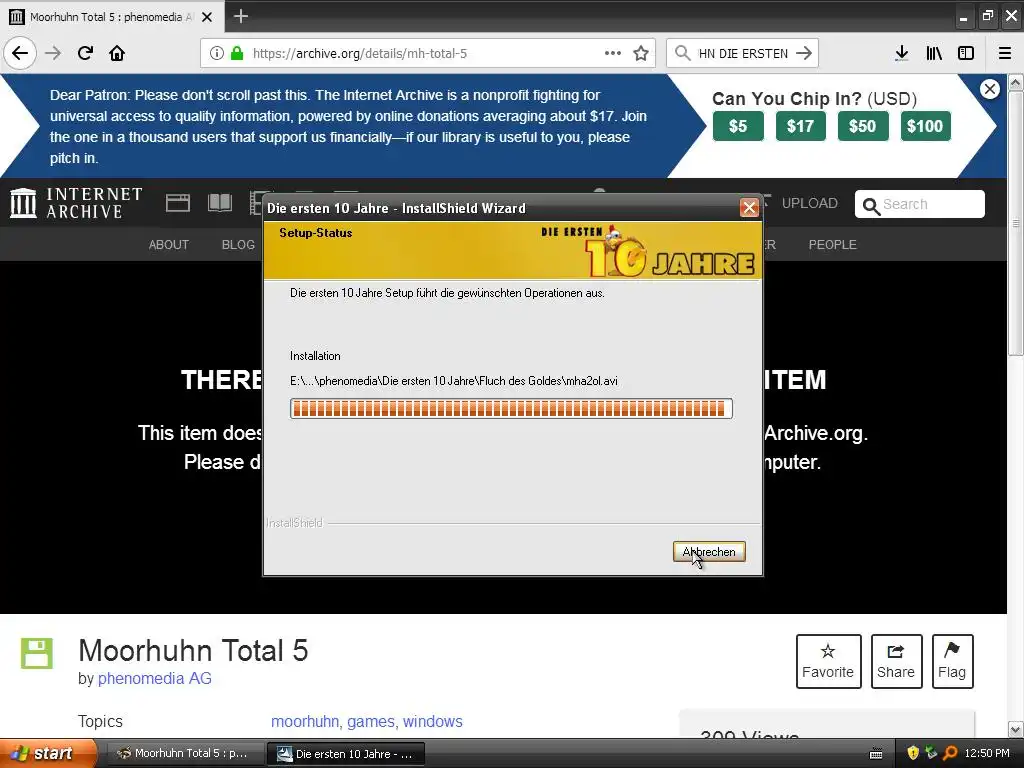Open the BLOG menu item
Screen dimensions: 1024x768
point(238,244)
